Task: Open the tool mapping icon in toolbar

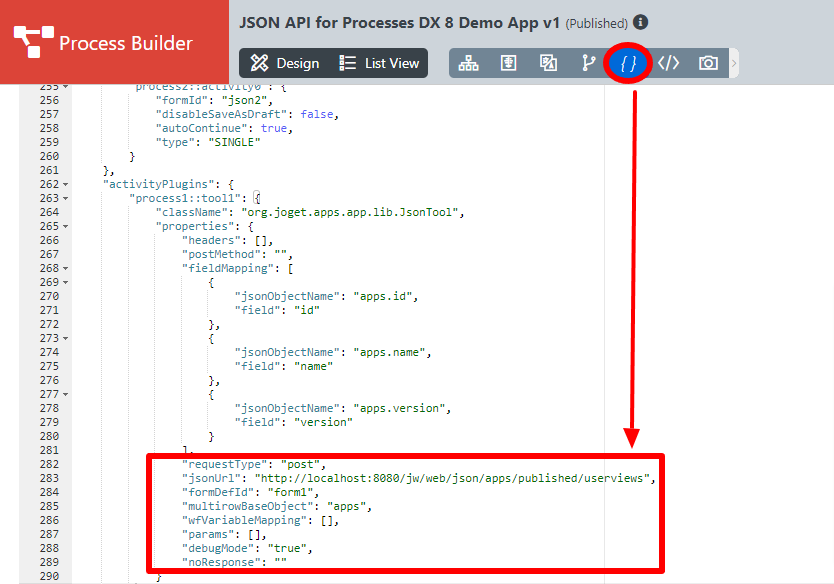Action: (548, 63)
